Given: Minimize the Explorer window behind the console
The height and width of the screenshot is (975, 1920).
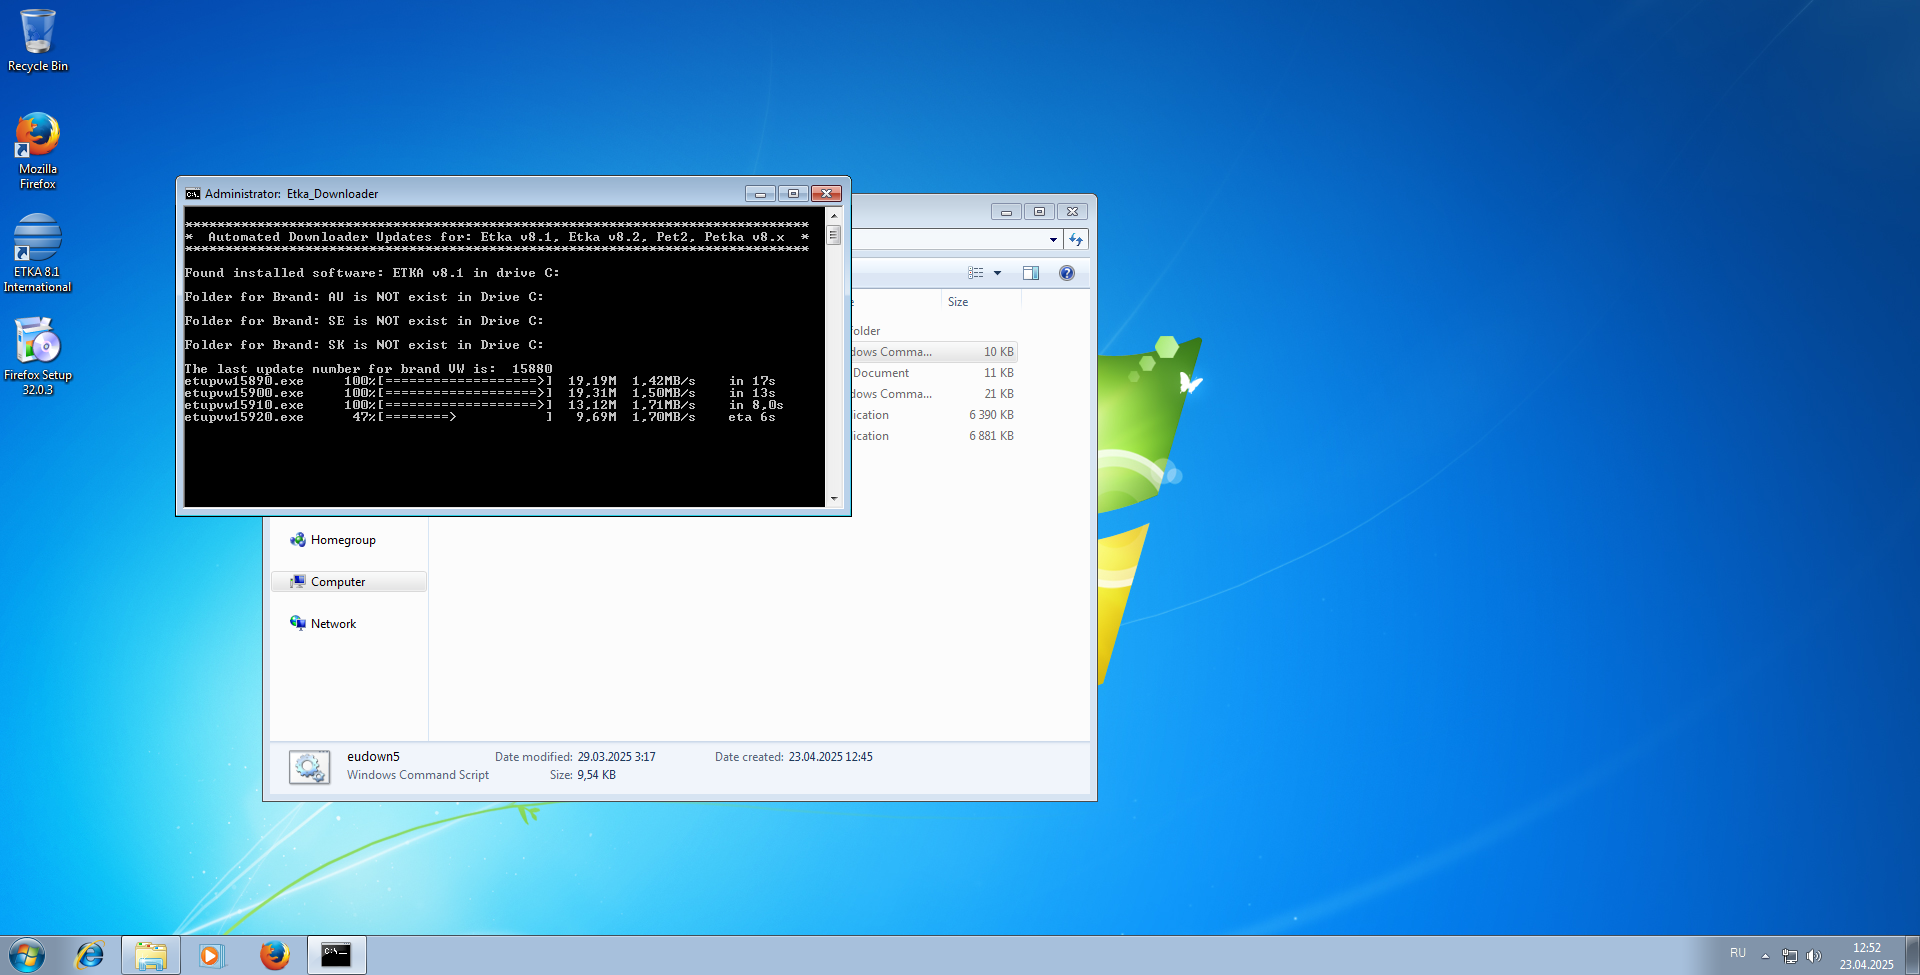Looking at the screenshot, I should 1006,212.
